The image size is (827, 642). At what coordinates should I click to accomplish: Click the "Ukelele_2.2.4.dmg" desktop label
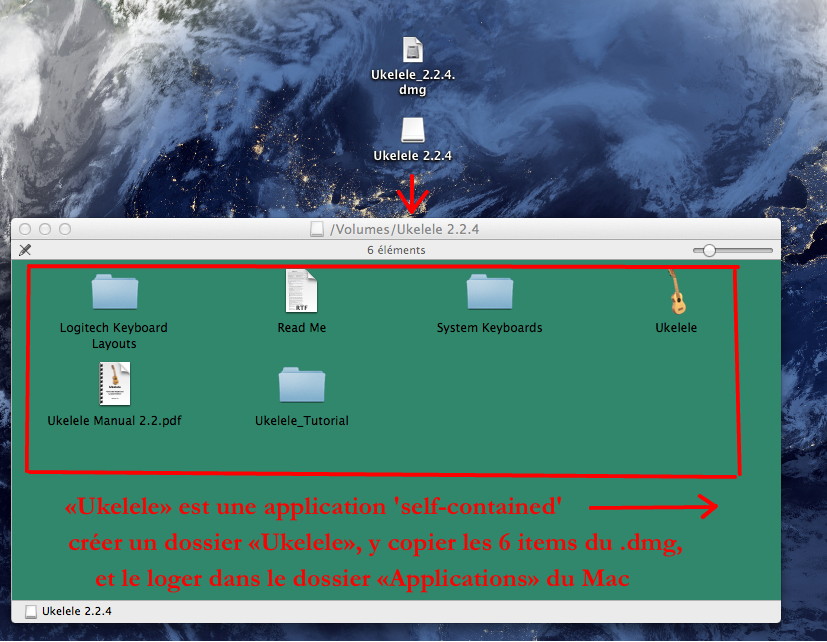tap(412, 82)
